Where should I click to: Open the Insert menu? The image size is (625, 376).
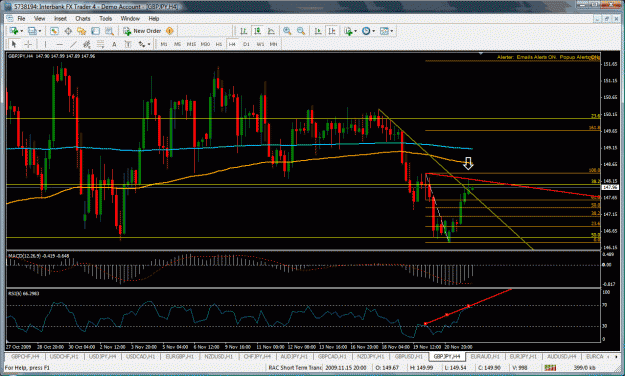(60, 18)
